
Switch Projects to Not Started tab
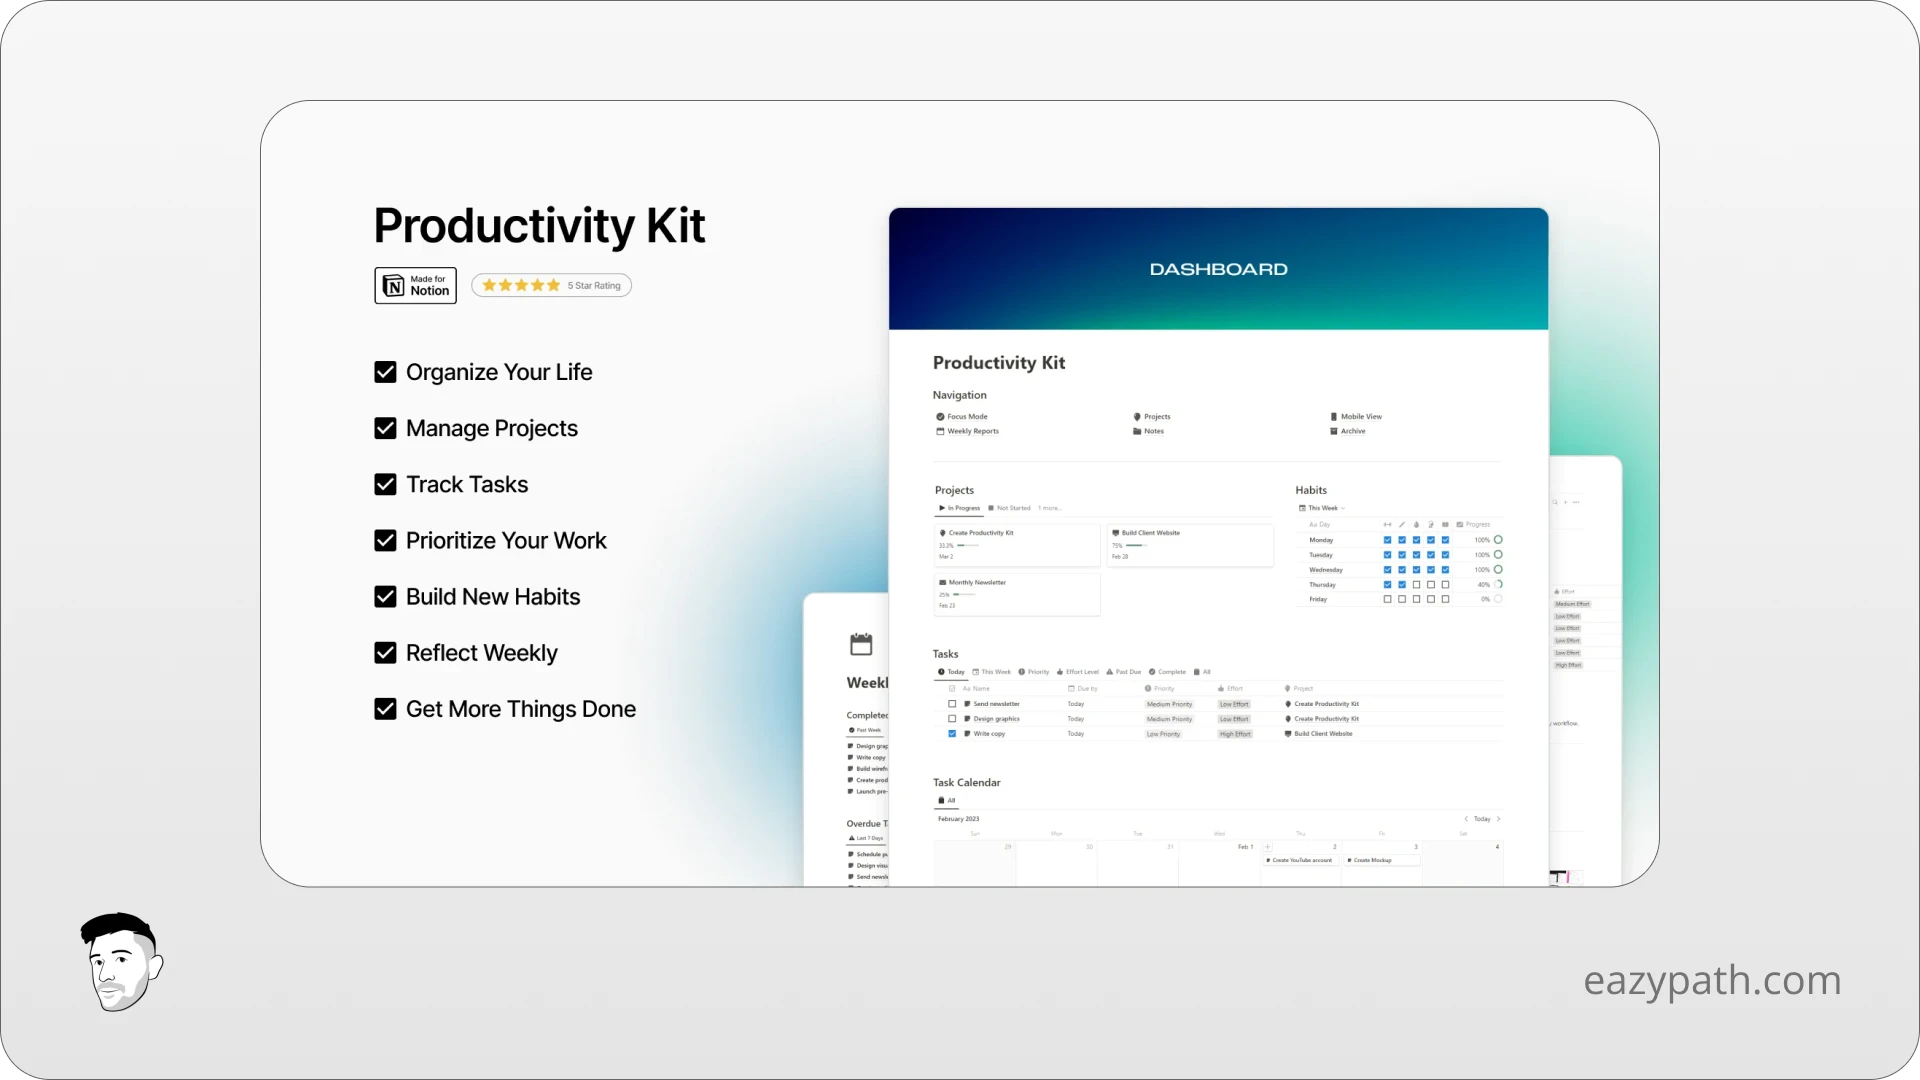[1009, 508]
